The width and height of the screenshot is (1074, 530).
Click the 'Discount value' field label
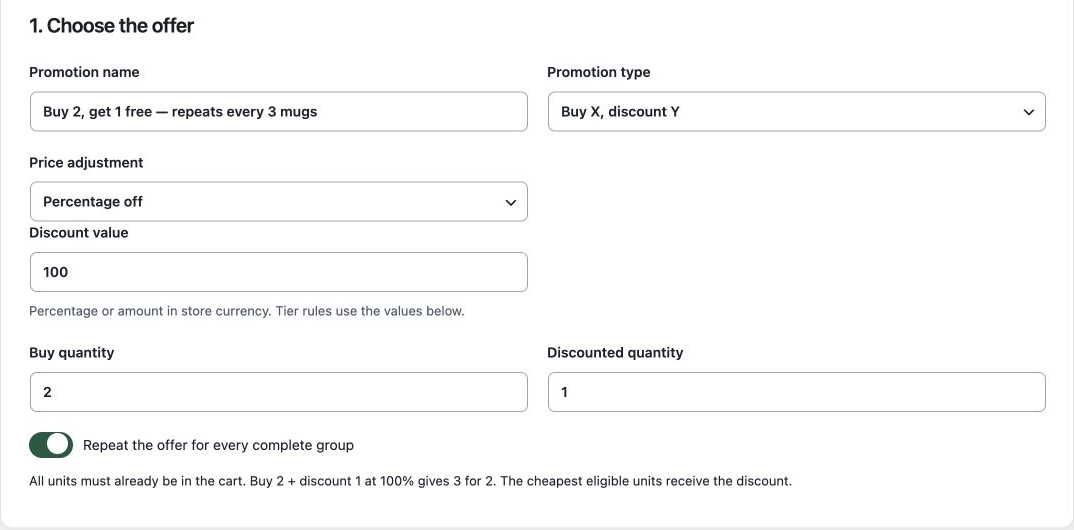(x=79, y=233)
